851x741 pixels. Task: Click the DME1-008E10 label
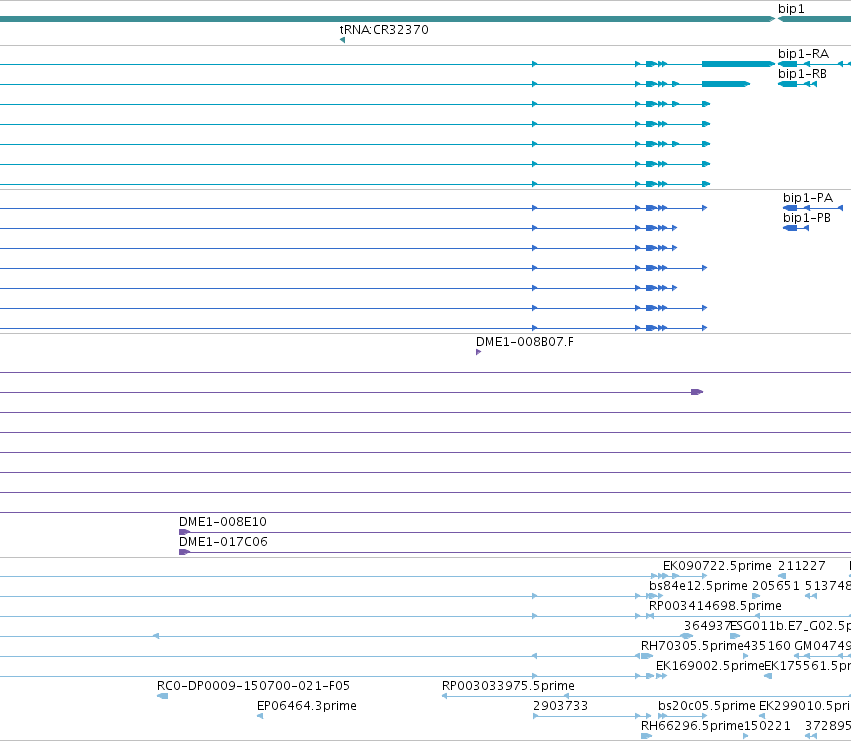pyautogui.click(x=223, y=522)
